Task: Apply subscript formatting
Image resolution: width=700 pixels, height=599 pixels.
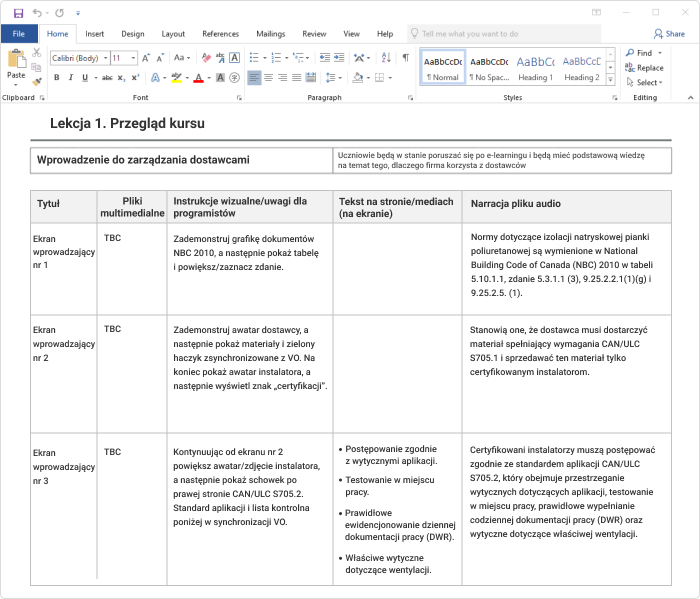Action: pos(121,78)
